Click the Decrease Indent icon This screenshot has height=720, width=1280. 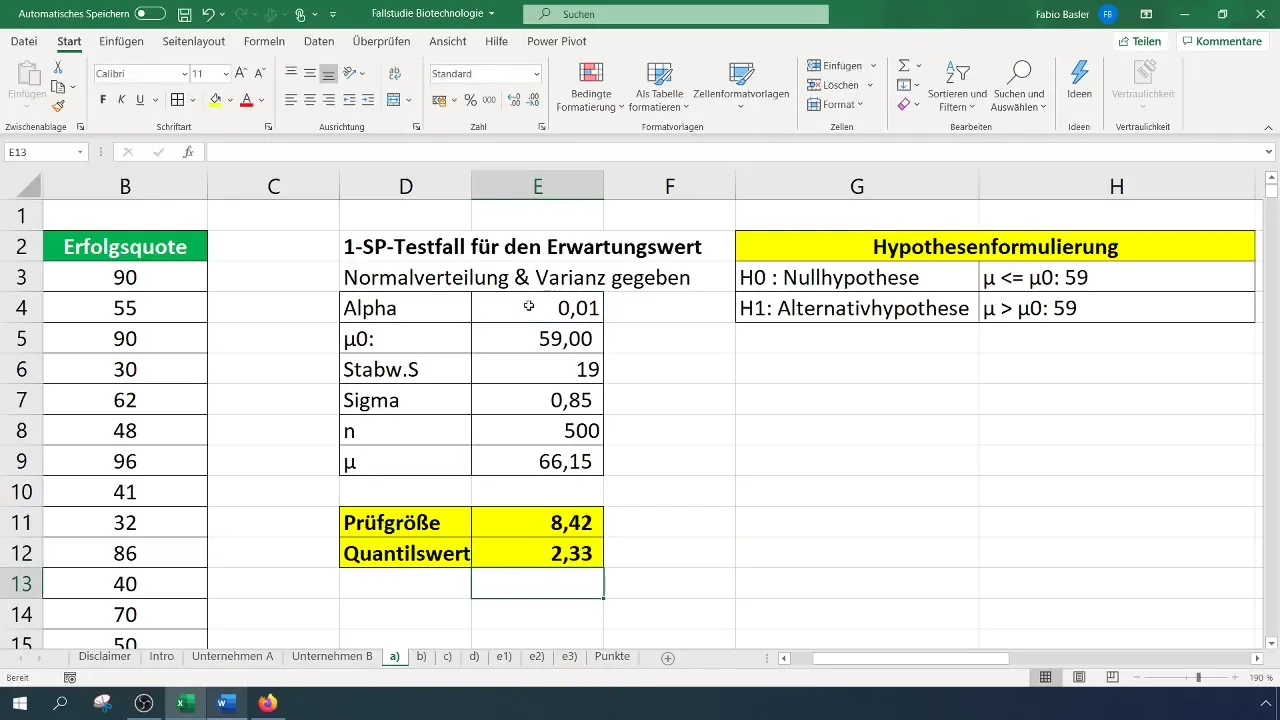[349, 100]
